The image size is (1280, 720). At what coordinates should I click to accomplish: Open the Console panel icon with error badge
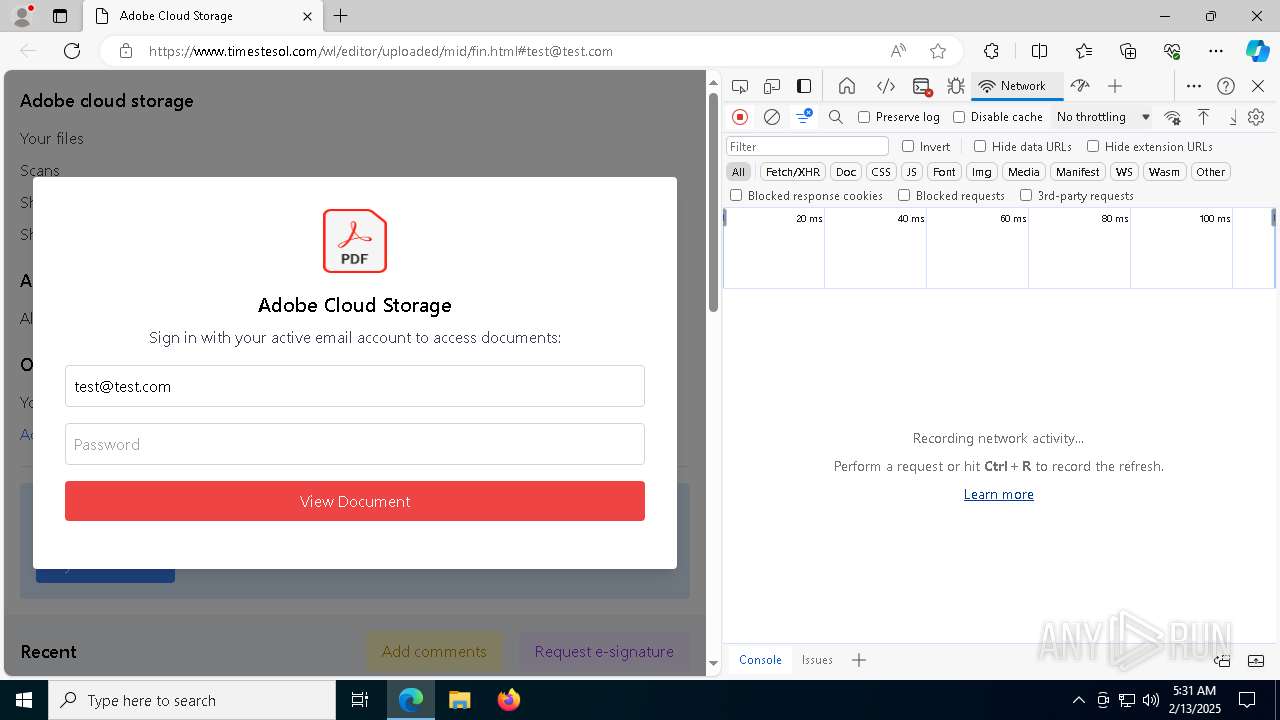click(x=922, y=86)
